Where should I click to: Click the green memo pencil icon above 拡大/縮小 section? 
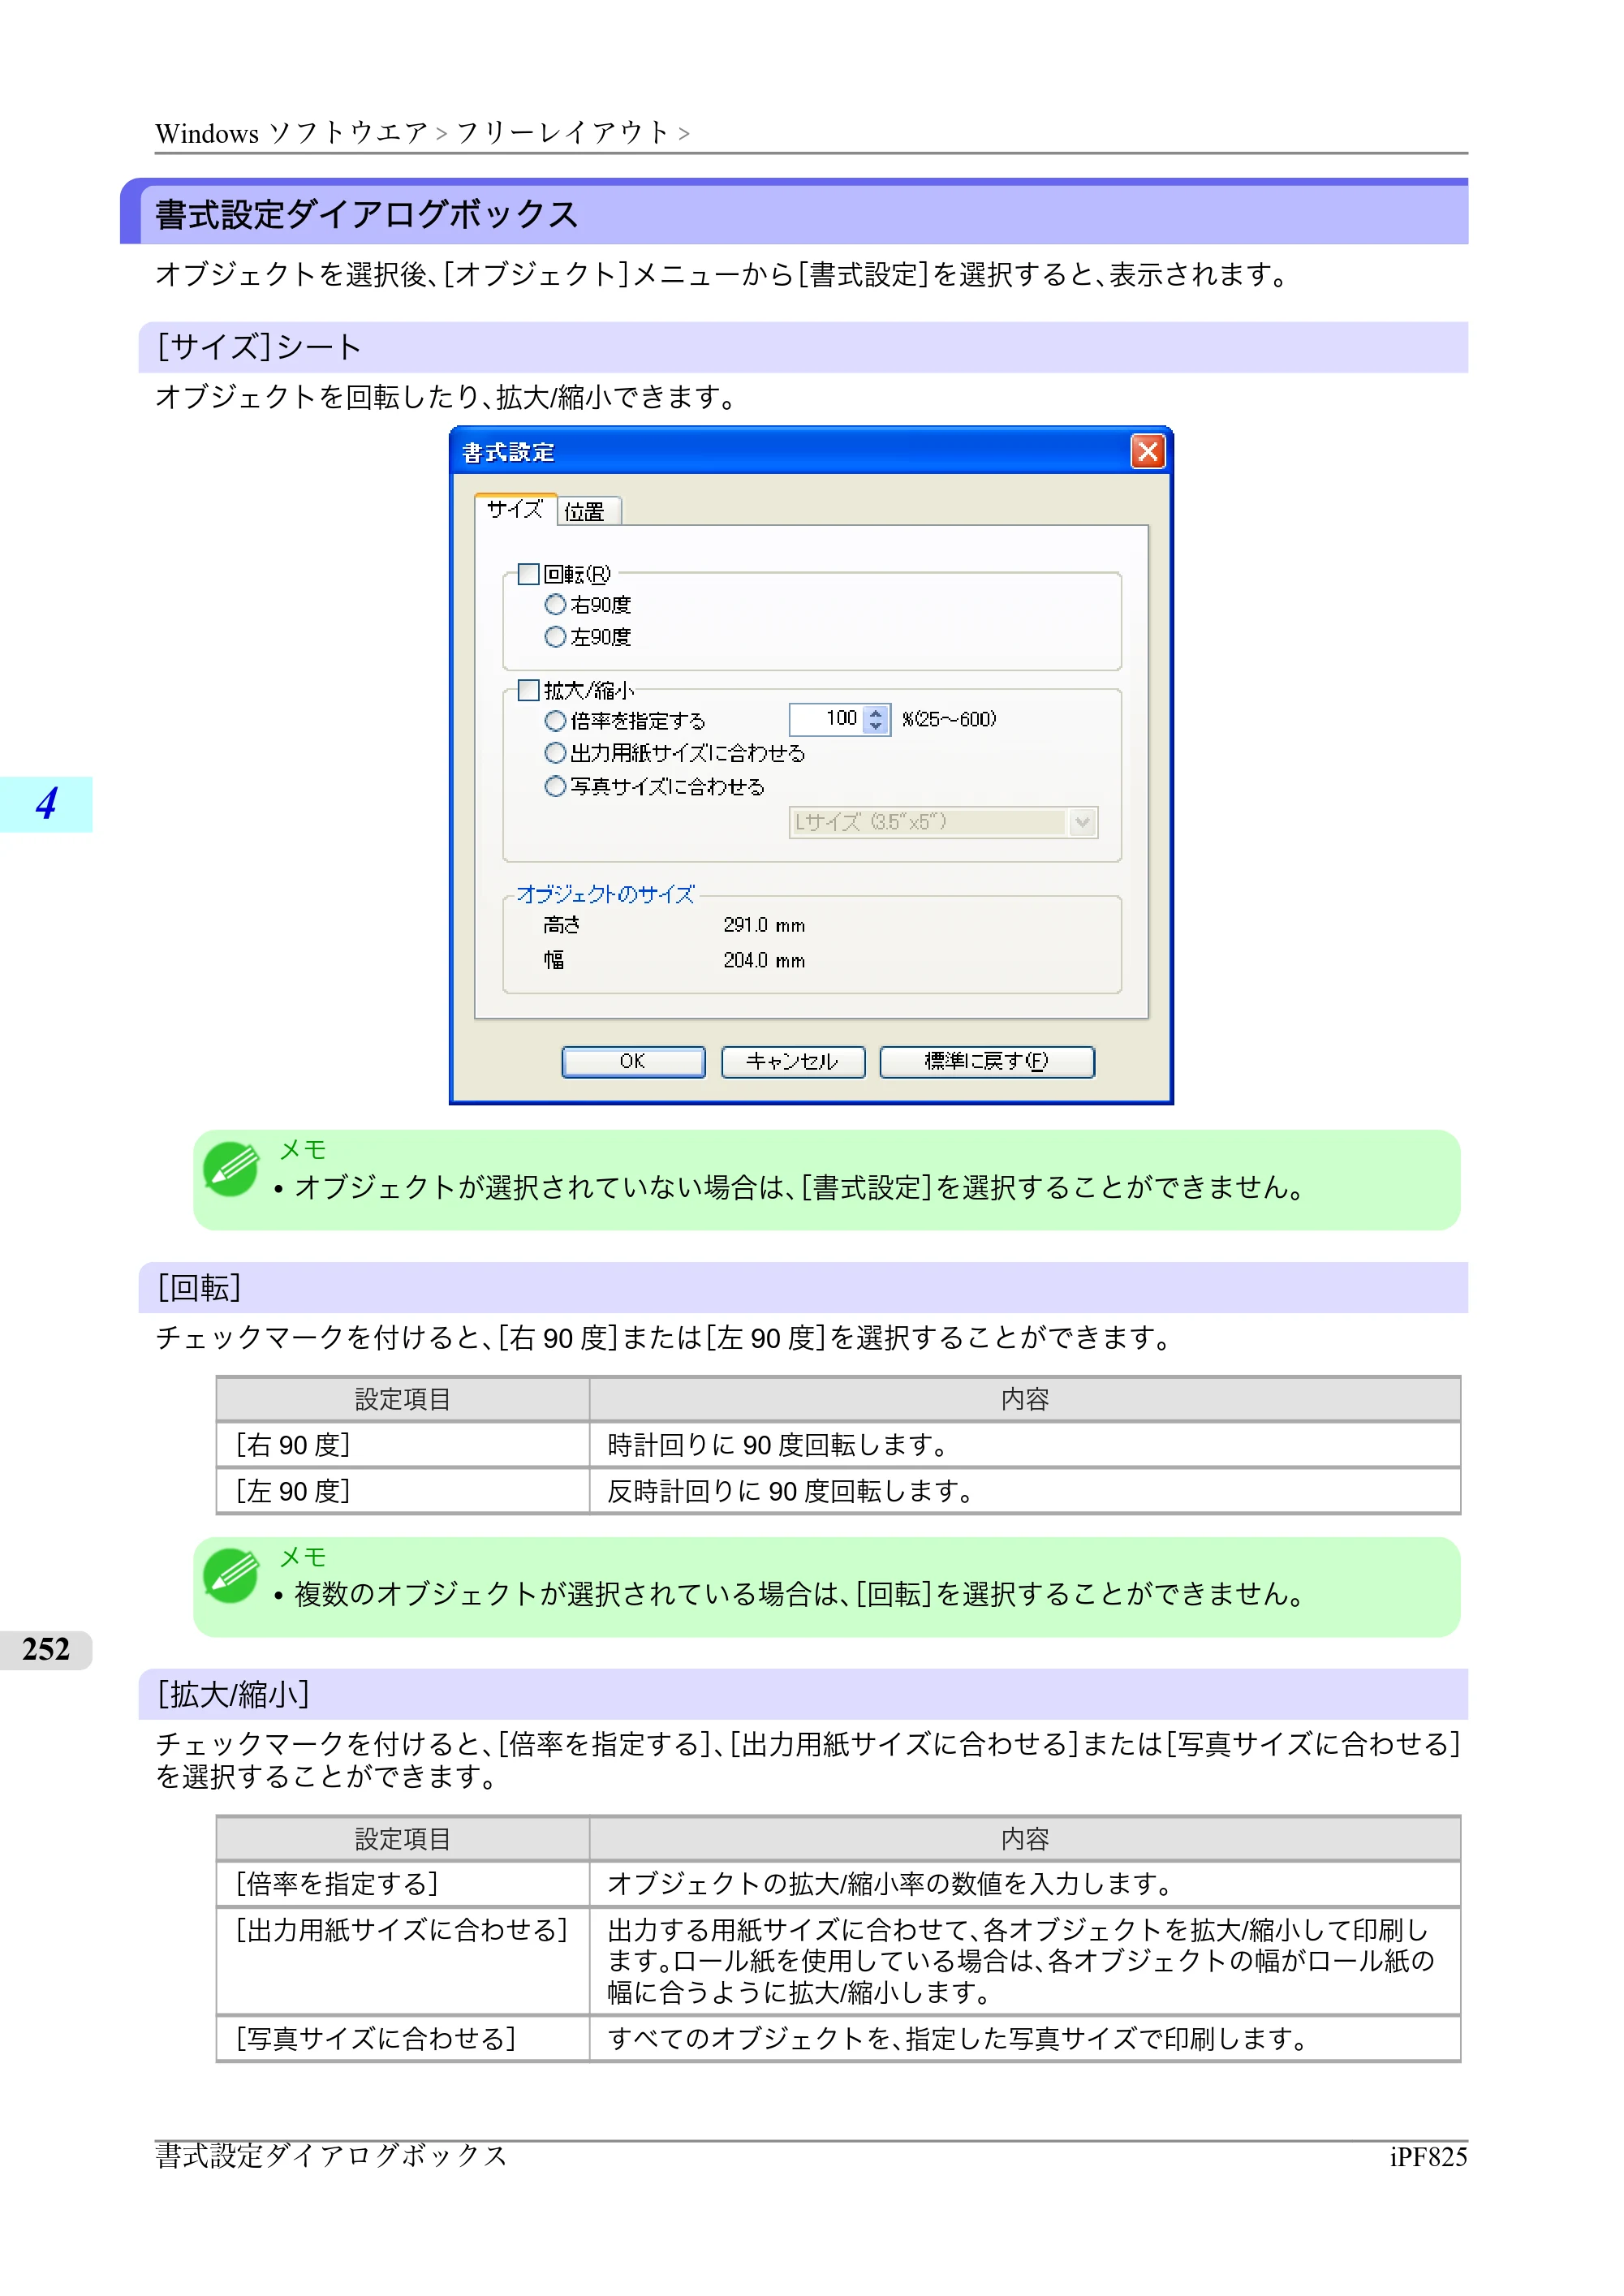(231, 1576)
